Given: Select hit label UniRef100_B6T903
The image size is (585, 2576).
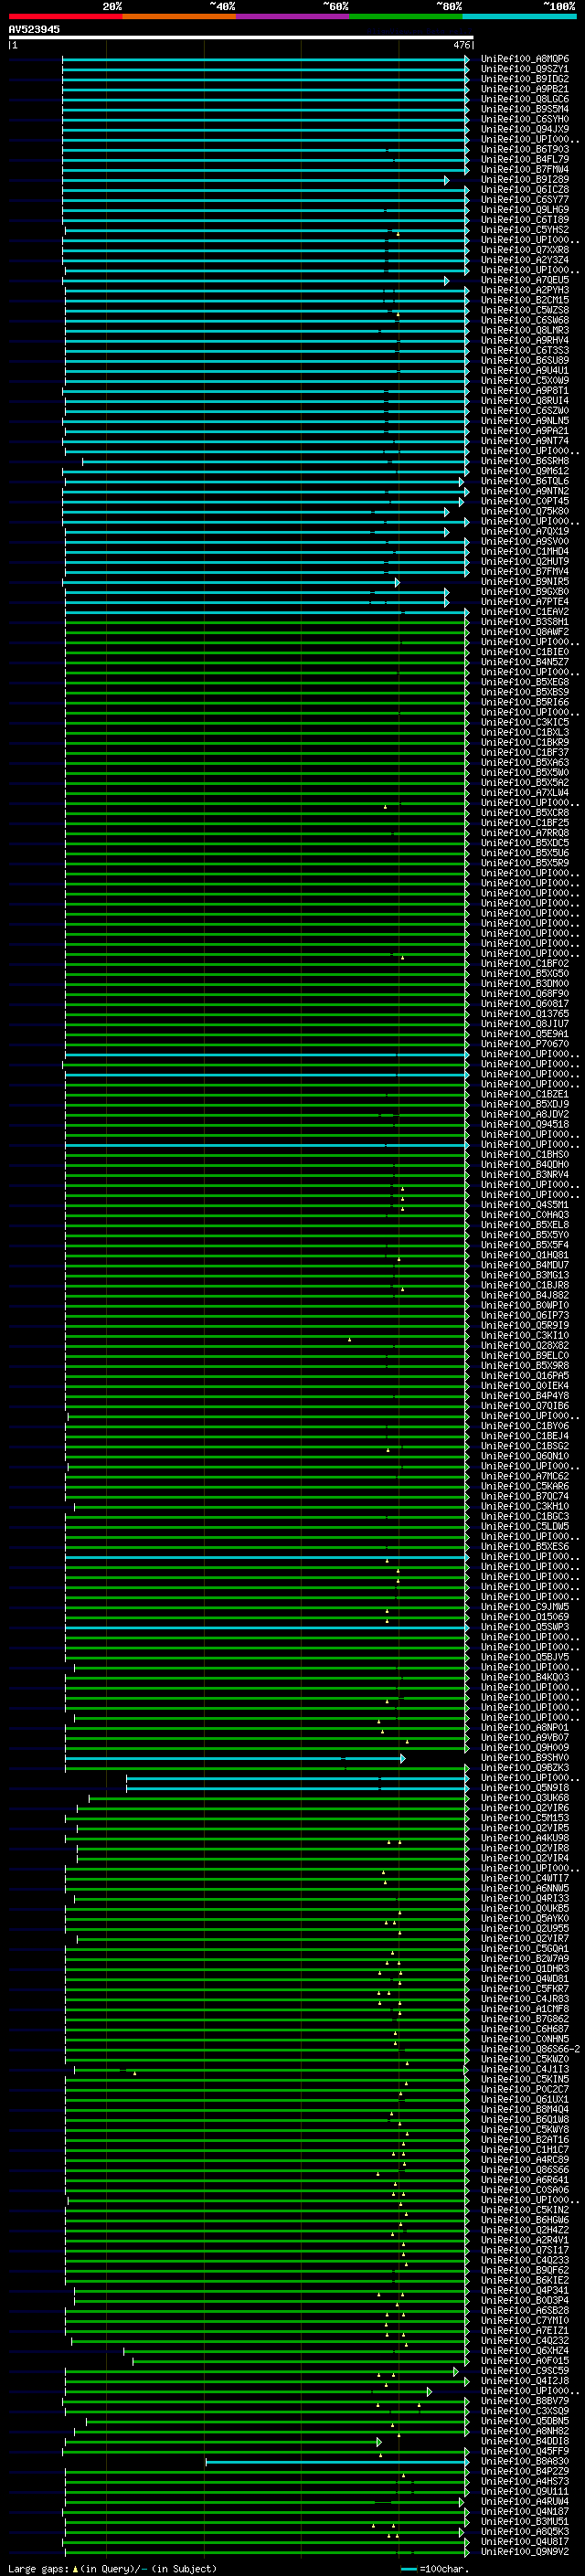Looking at the screenshot, I should pyautogui.click(x=524, y=149).
